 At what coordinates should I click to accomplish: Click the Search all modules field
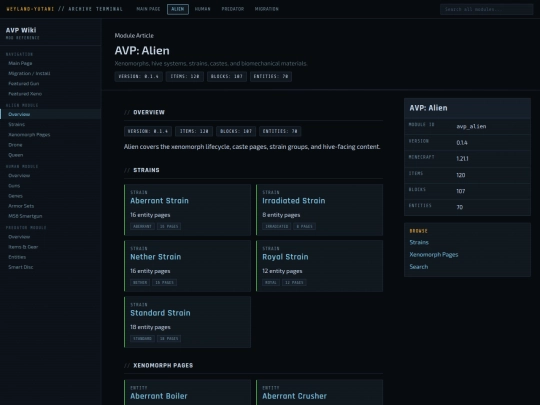486,9
